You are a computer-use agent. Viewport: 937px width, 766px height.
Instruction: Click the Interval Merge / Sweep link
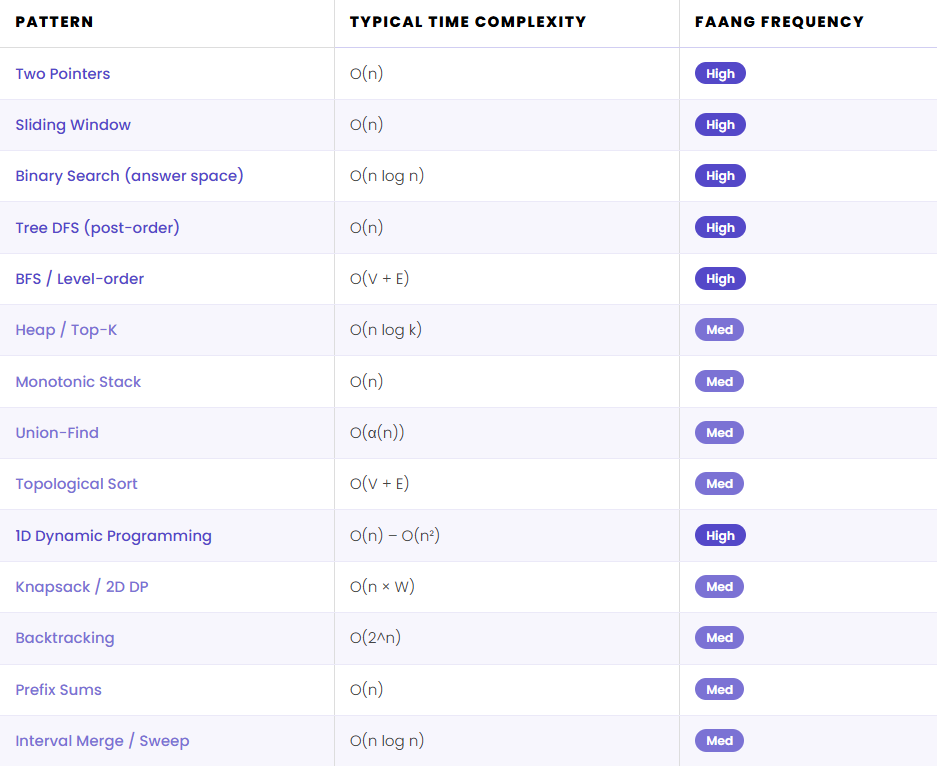102,741
